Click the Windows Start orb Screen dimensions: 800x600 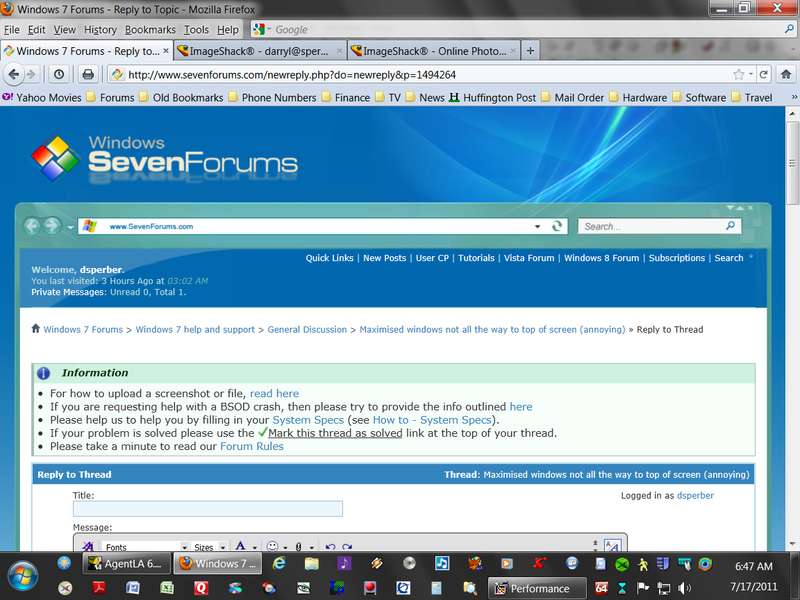[21, 576]
